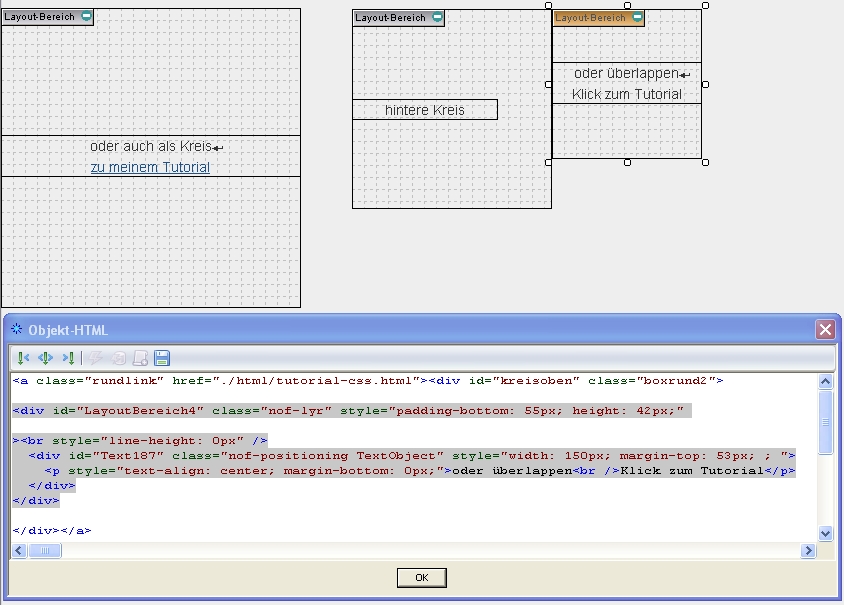Viewport: 844px width, 605px height.
Task: Click the 'zu meinem Tutorial' link
Action: [150, 168]
